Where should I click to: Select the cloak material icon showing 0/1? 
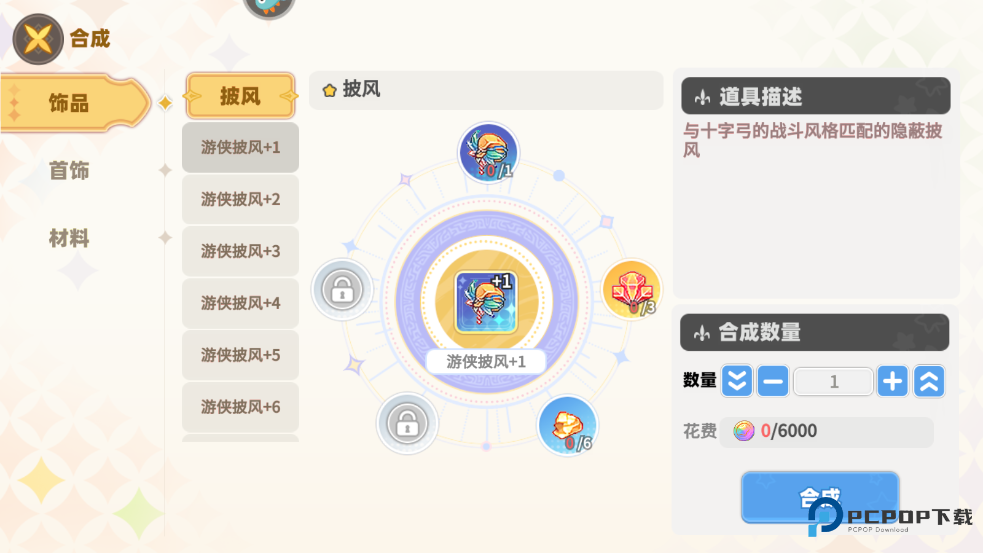tap(488, 152)
